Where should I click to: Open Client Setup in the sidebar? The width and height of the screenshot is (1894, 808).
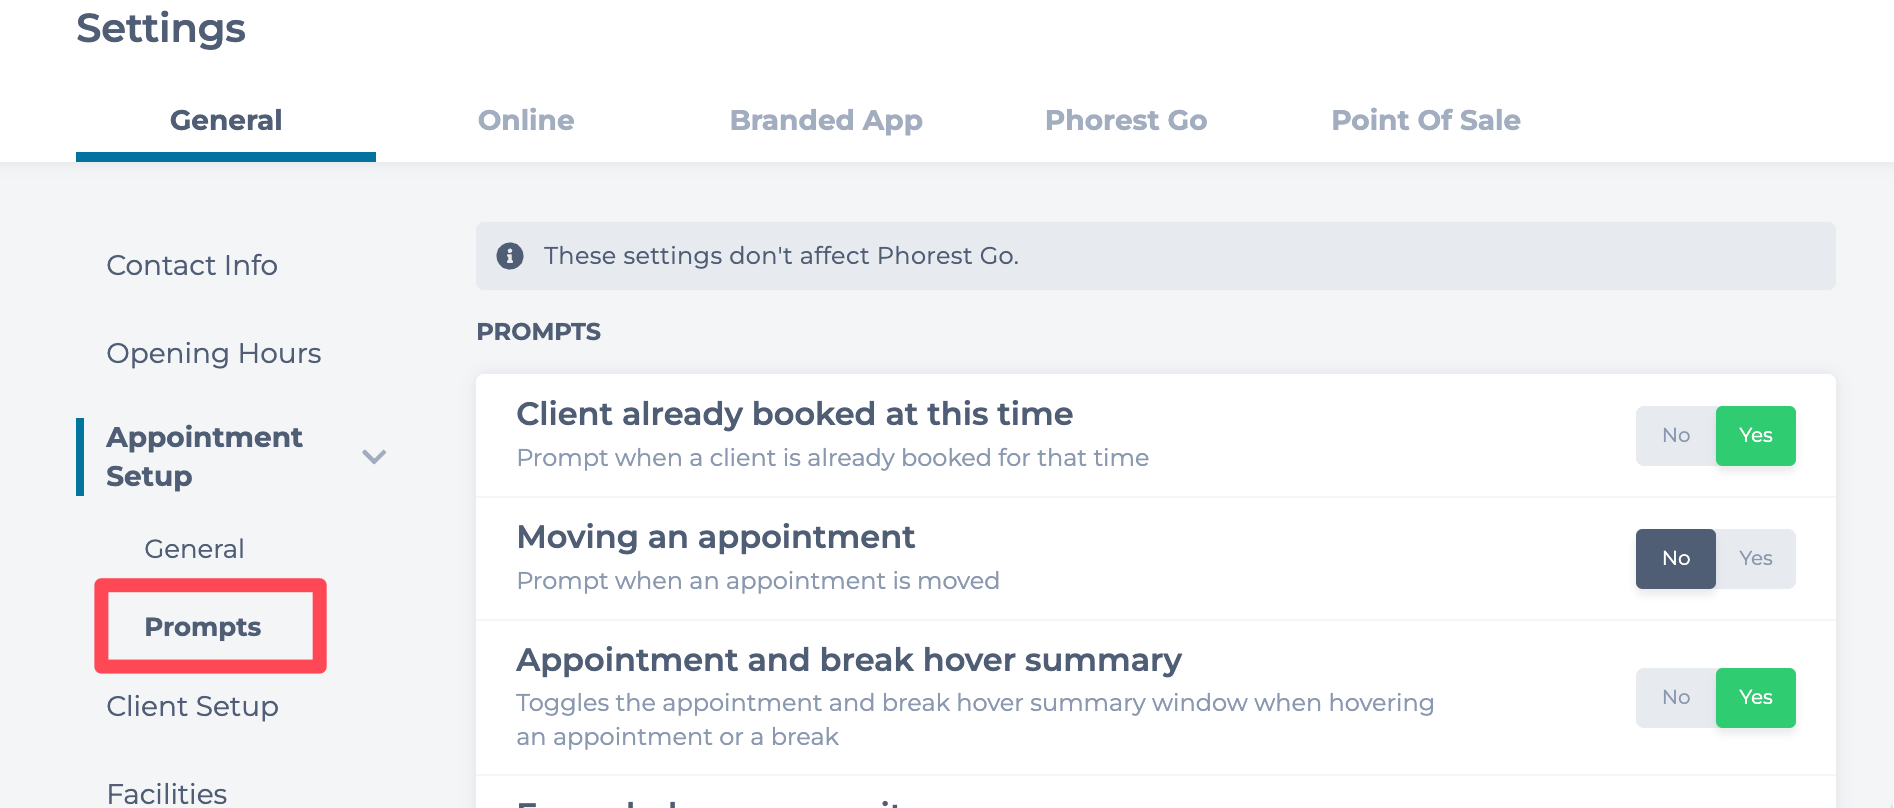[x=193, y=706]
